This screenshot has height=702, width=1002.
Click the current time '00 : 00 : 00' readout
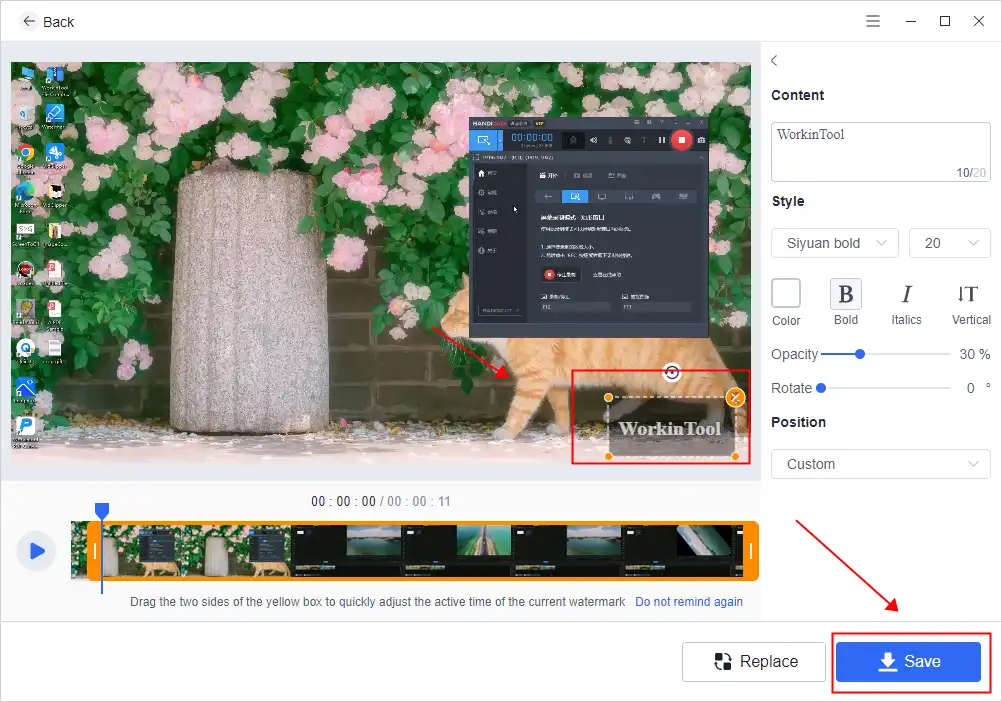click(343, 501)
